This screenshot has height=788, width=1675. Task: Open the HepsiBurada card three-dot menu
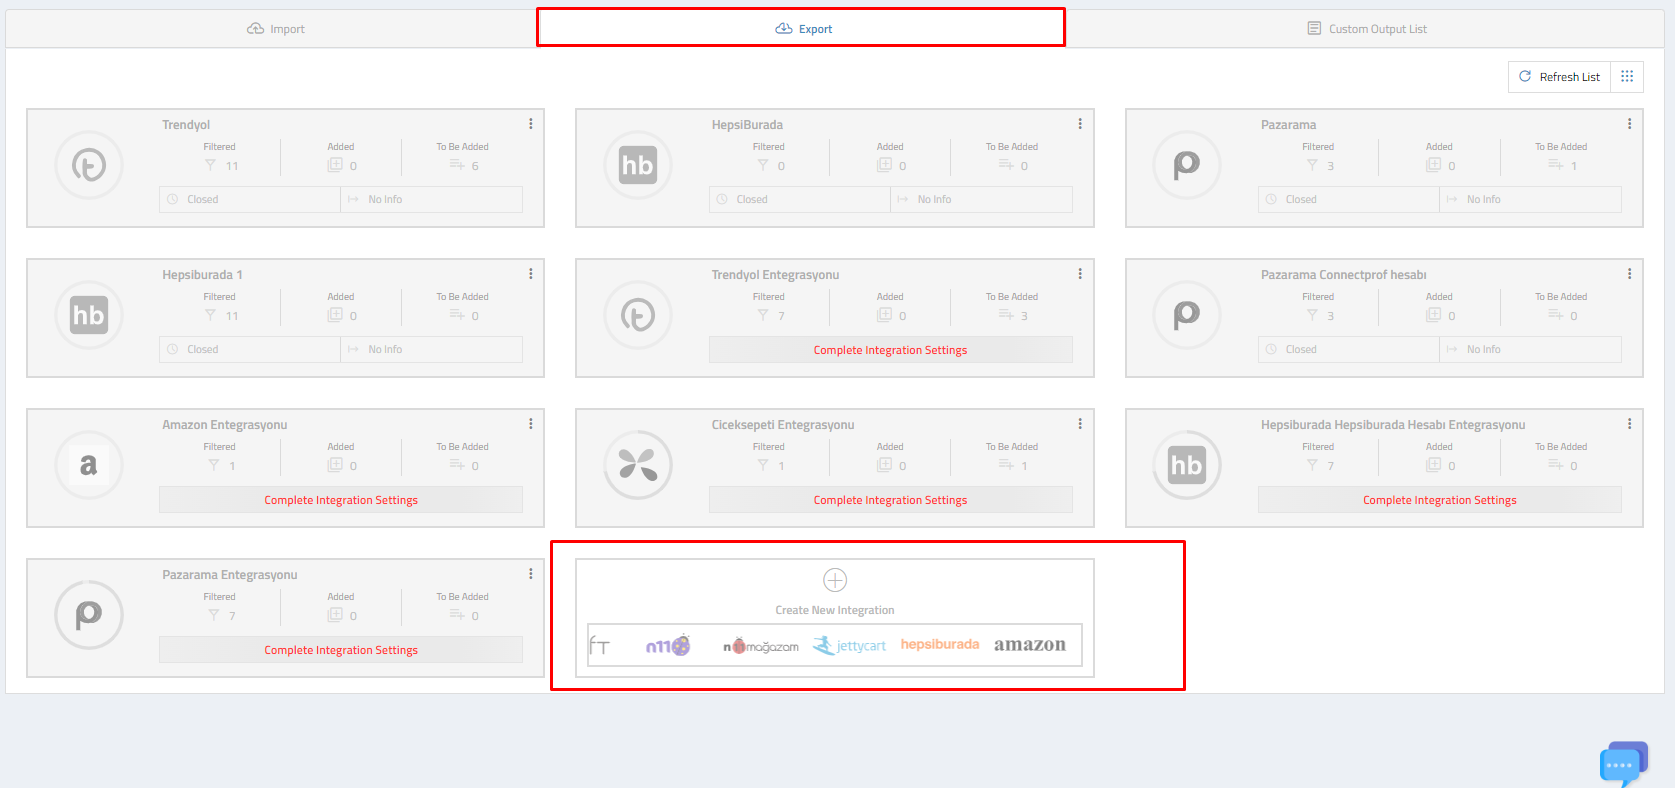tap(1080, 124)
